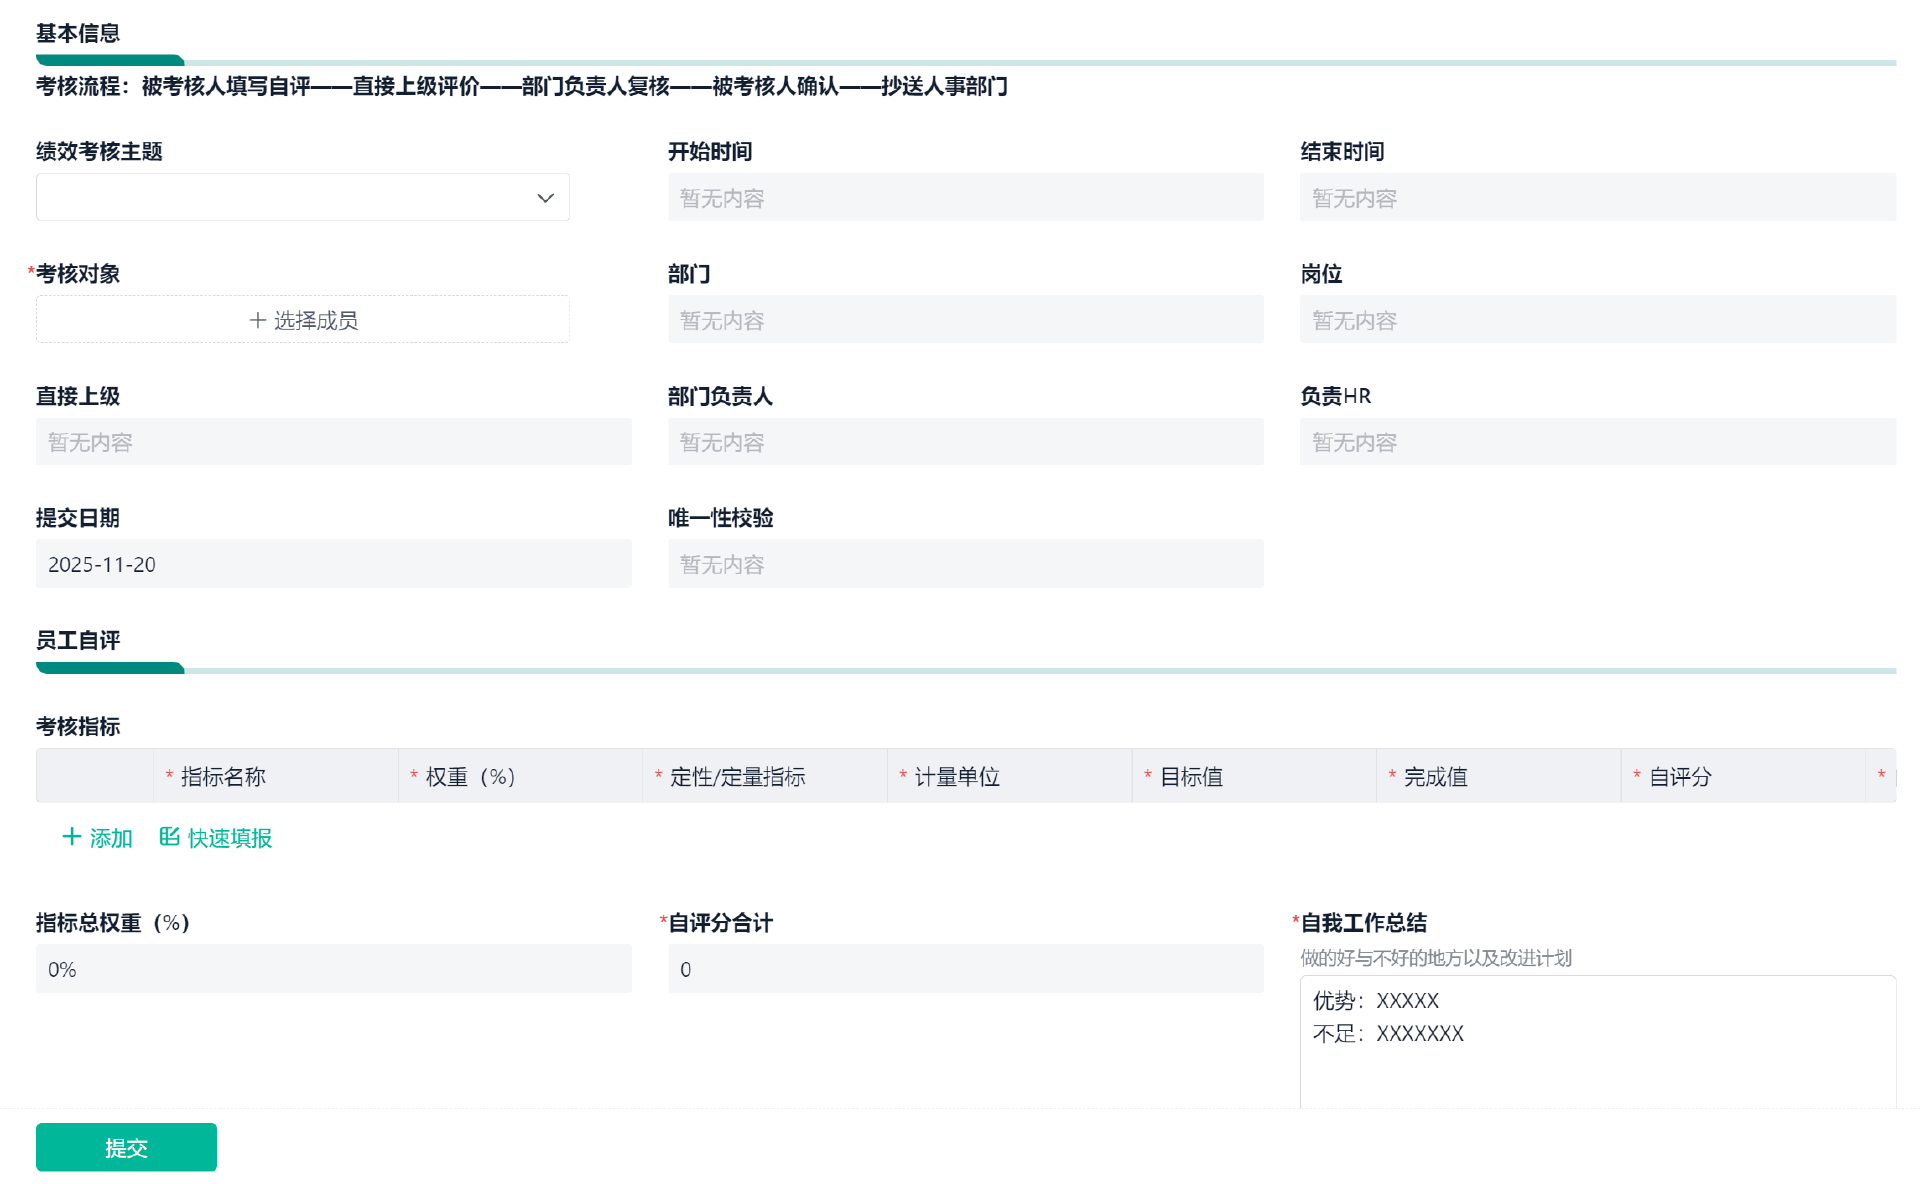The height and width of the screenshot is (1184, 1920).
Task: Click the 指标名称 column header
Action: [x=223, y=777]
